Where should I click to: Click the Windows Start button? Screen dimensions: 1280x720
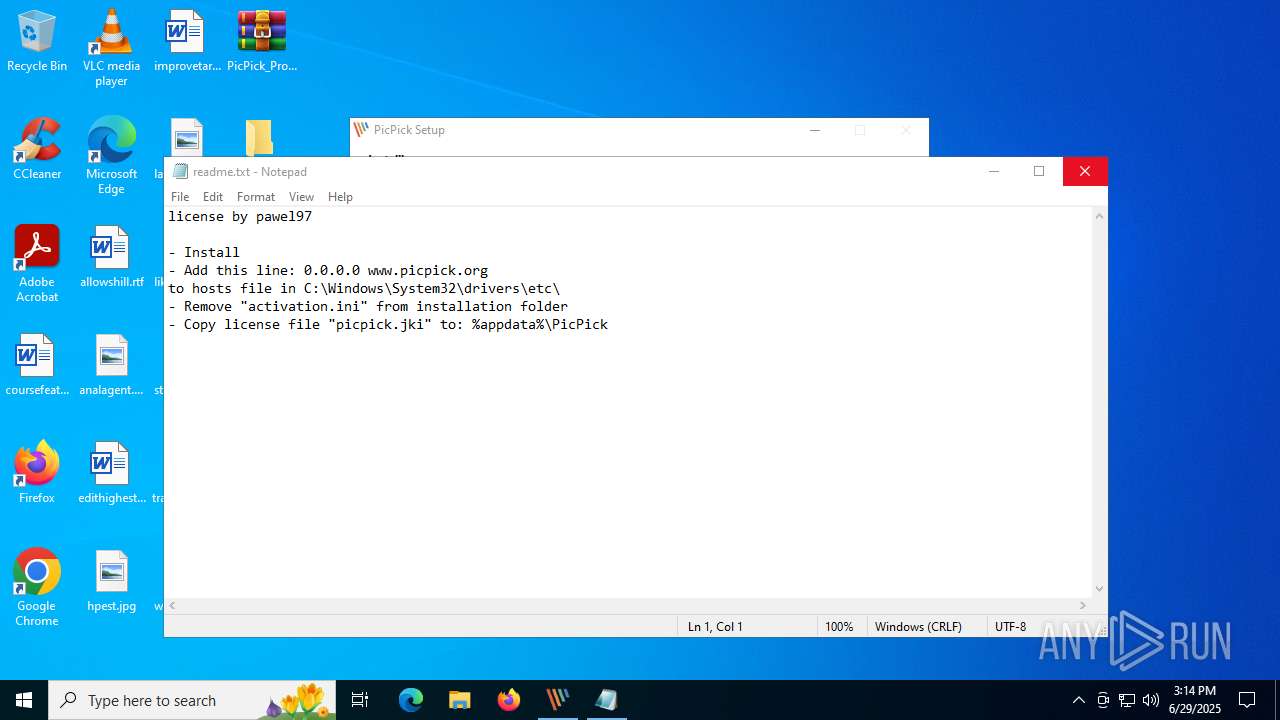point(24,700)
